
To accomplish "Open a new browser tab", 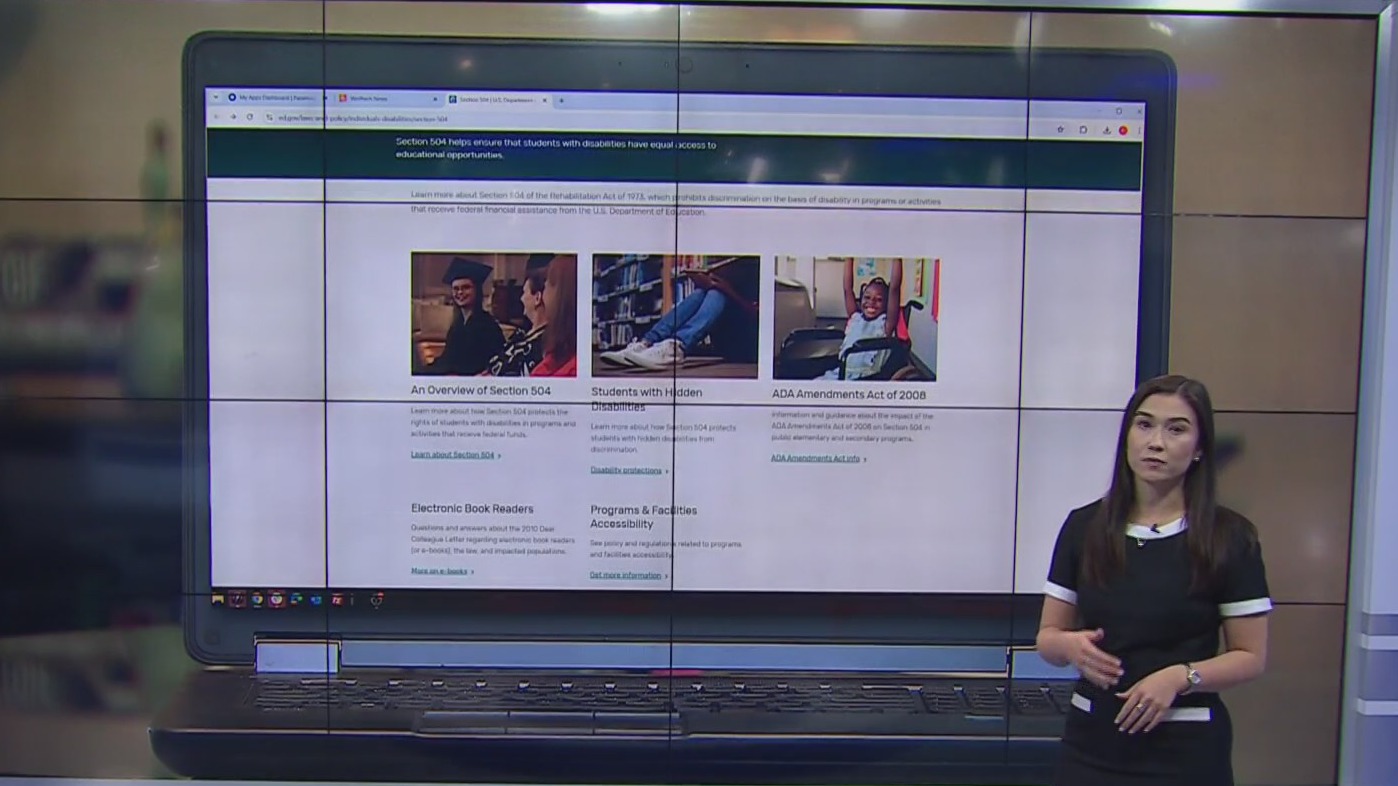I will point(561,100).
